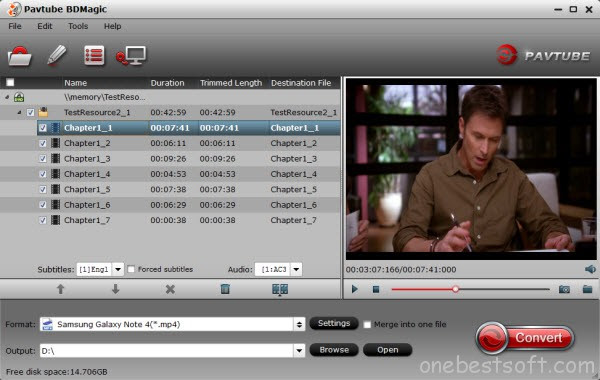Screen dimensions: 600x380
Task: Open the Format profile dropdown
Action: coord(299,325)
